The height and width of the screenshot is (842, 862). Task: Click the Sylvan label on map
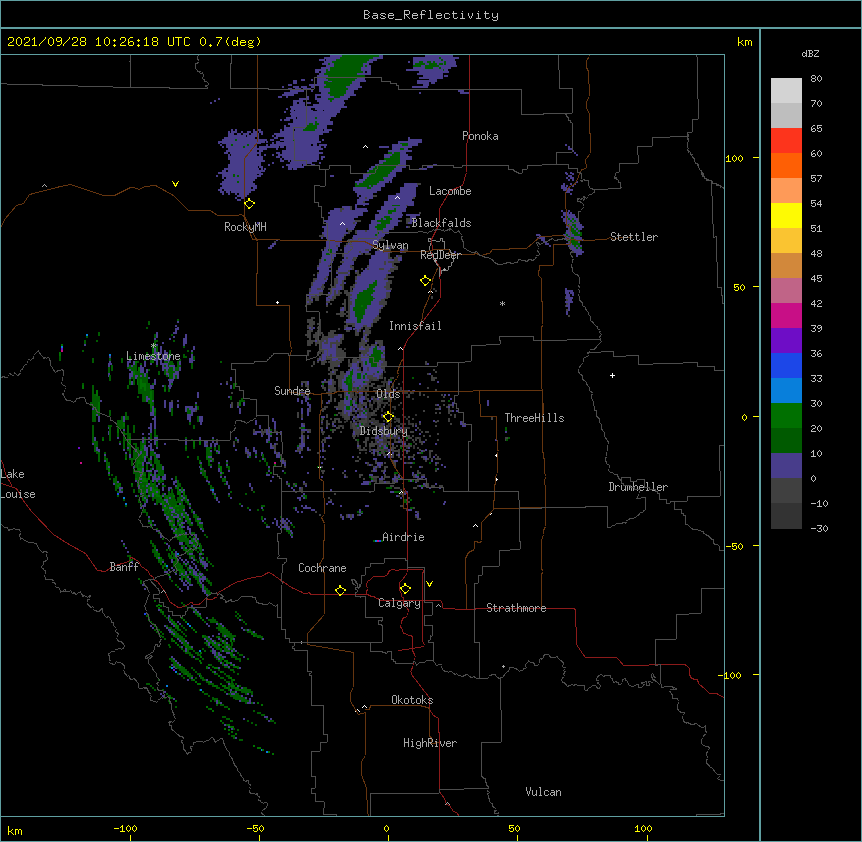(390, 245)
